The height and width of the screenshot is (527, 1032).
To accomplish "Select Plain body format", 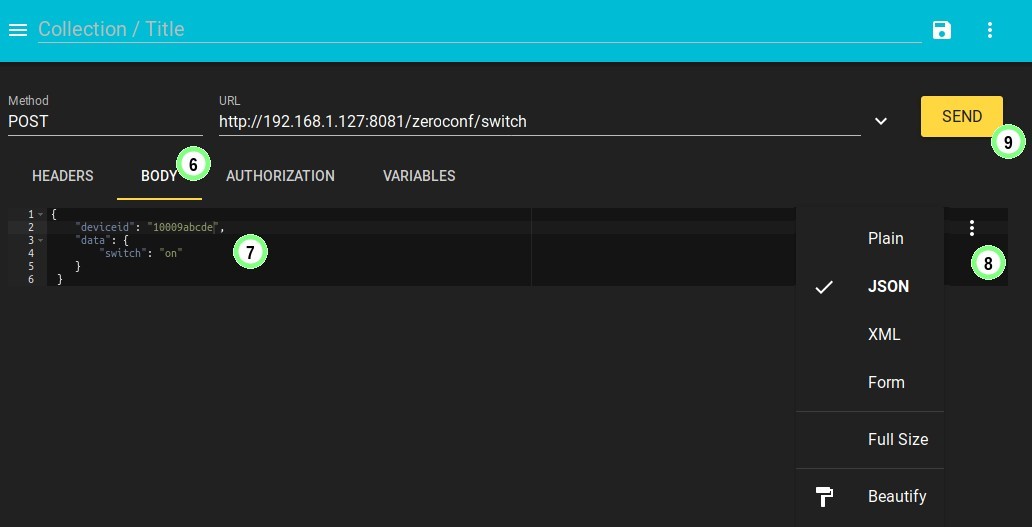I will (885, 238).
